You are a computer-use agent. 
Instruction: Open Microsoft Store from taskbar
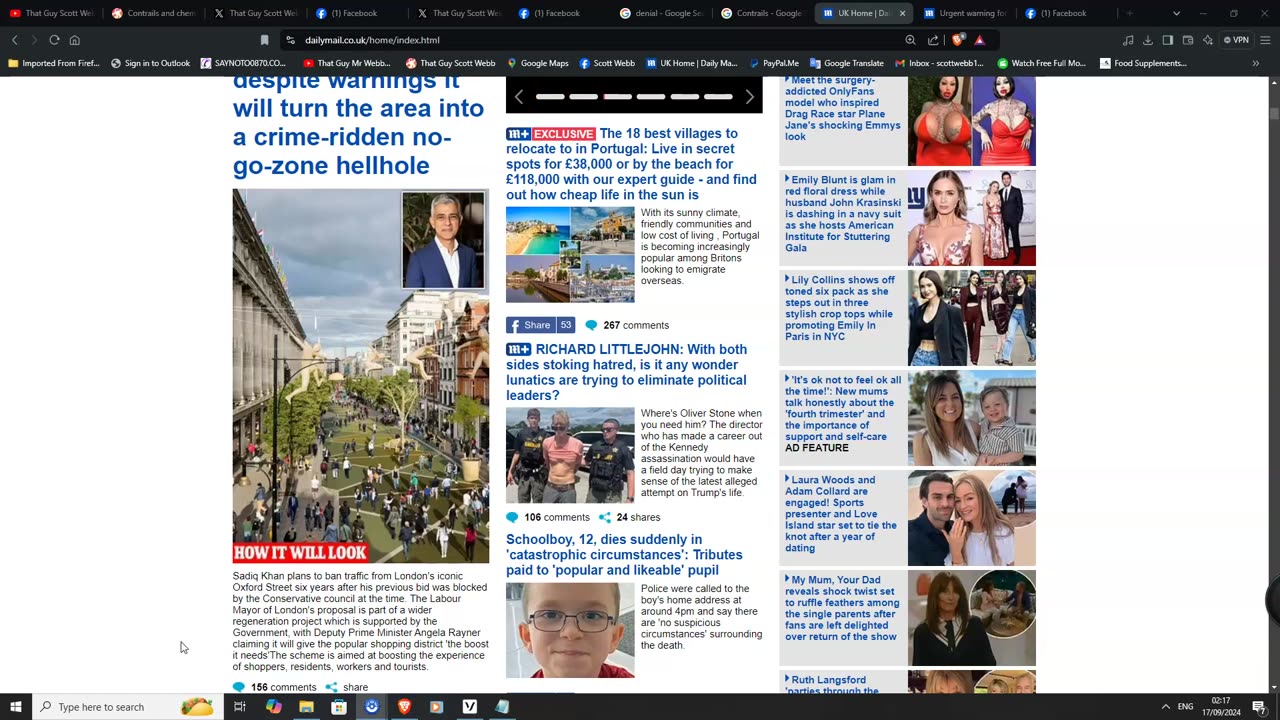click(x=339, y=707)
